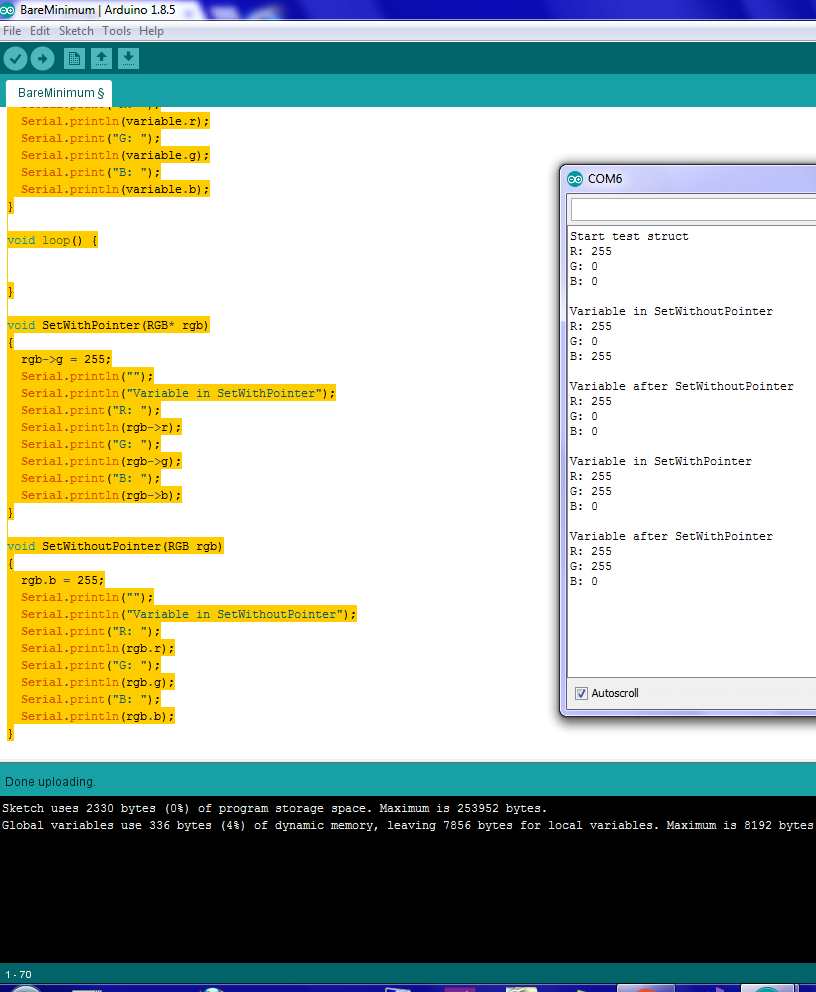Click the Arduino logo in main title bar
The width and height of the screenshot is (816, 992).
[7, 9]
